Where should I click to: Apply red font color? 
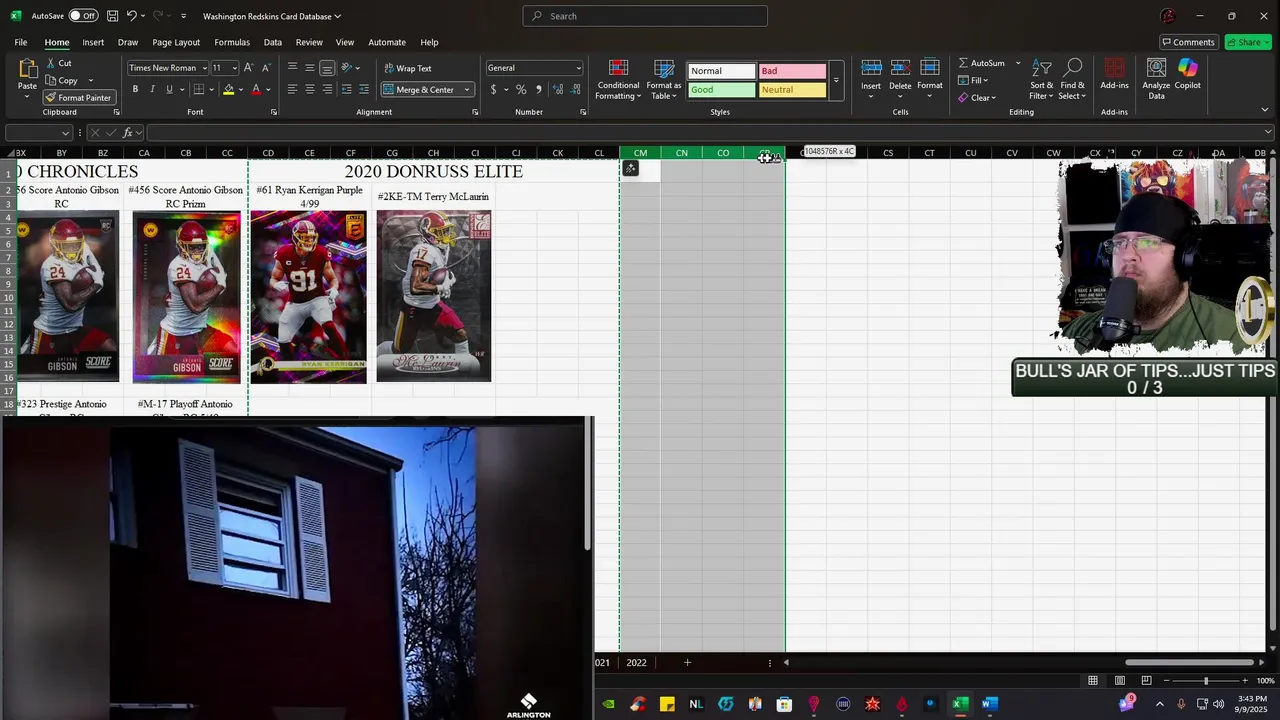(x=256, y=89)
